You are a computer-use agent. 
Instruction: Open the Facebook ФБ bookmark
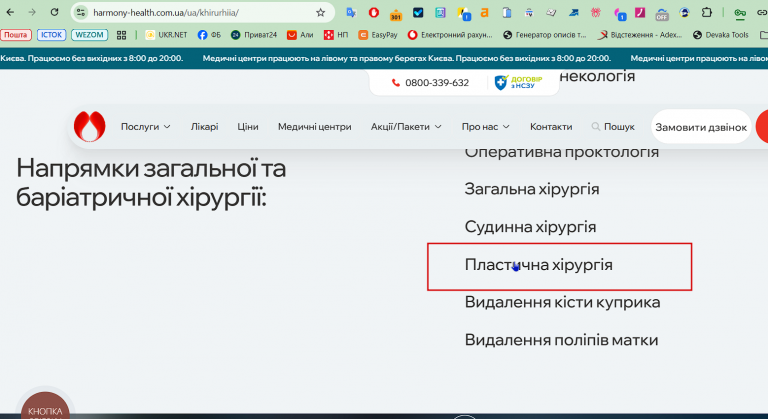209,35
